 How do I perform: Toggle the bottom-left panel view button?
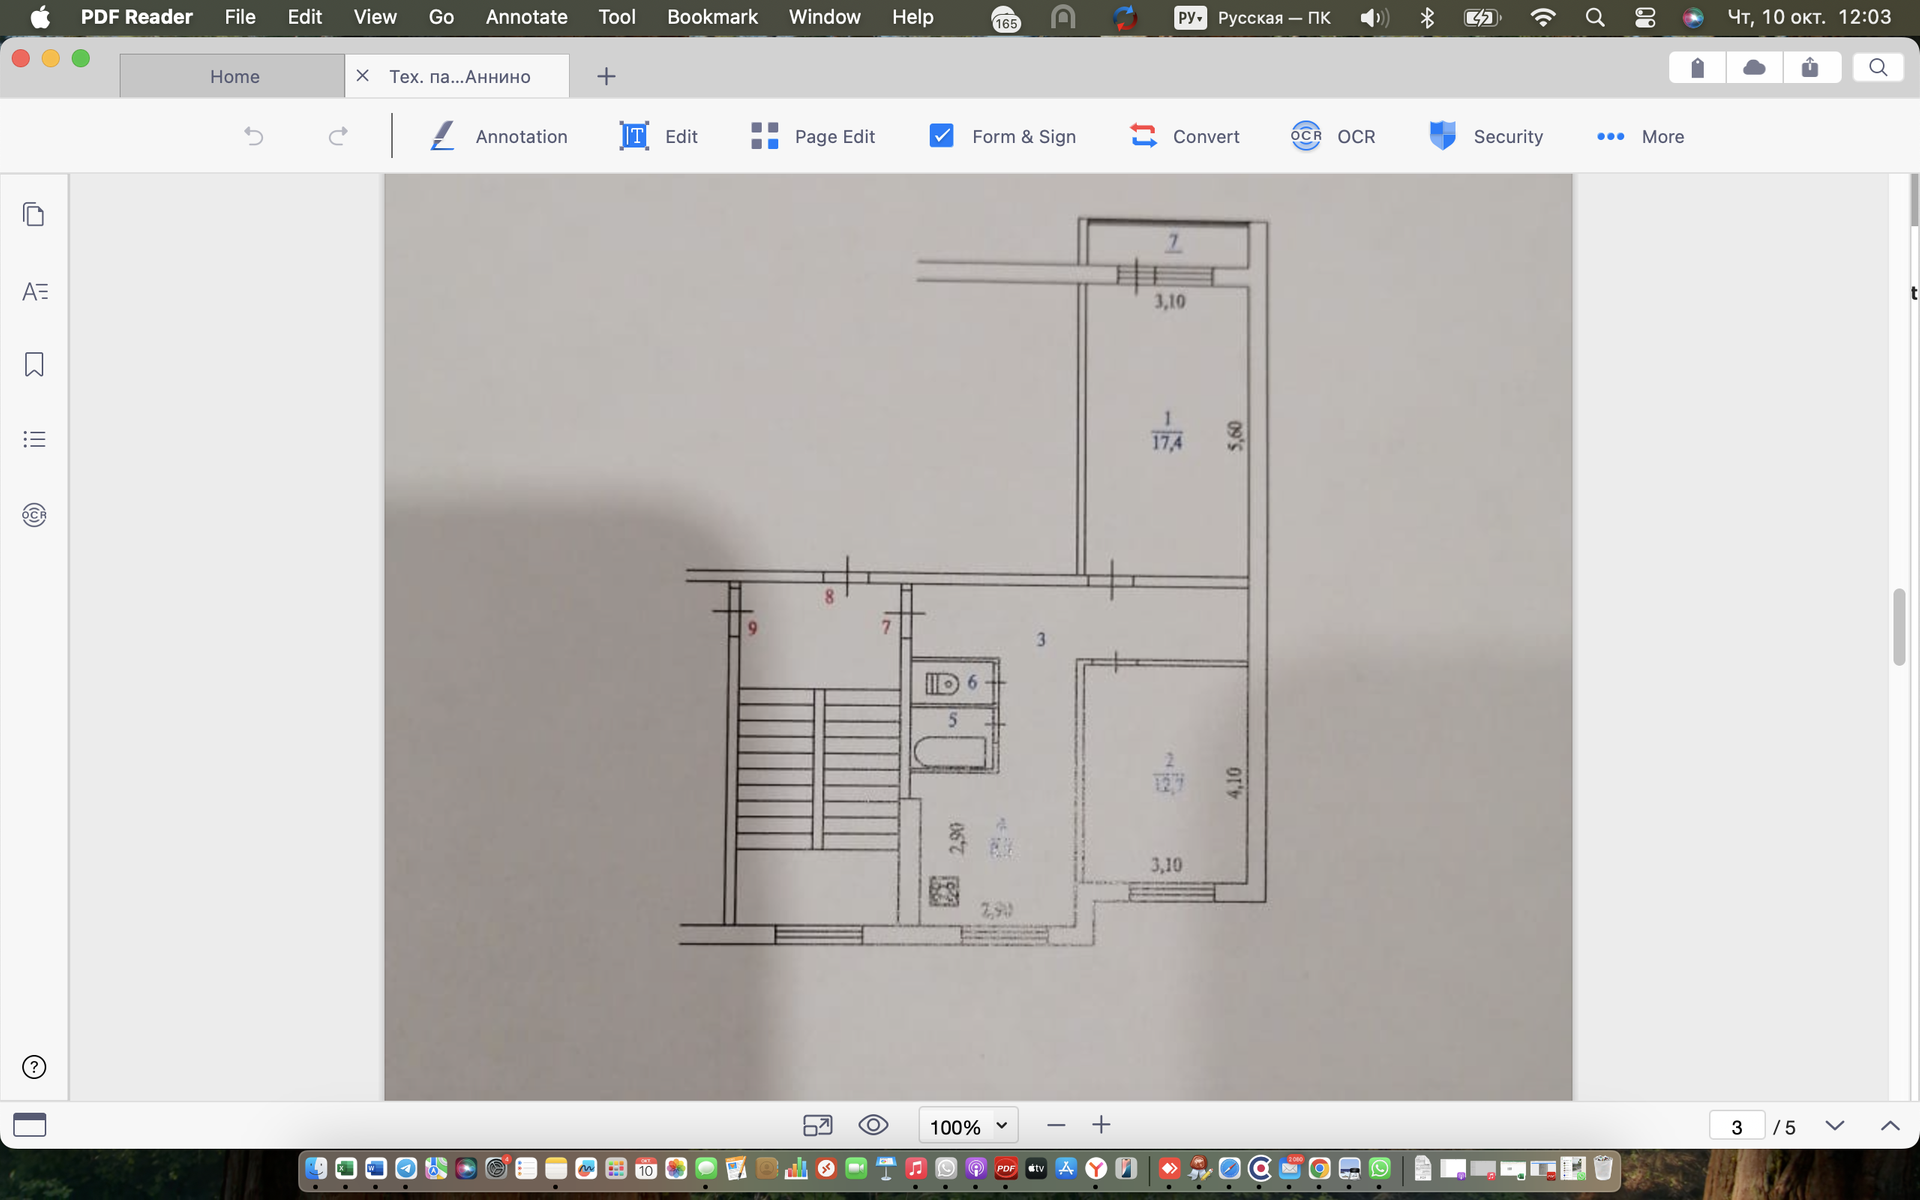coord(30,1126)
